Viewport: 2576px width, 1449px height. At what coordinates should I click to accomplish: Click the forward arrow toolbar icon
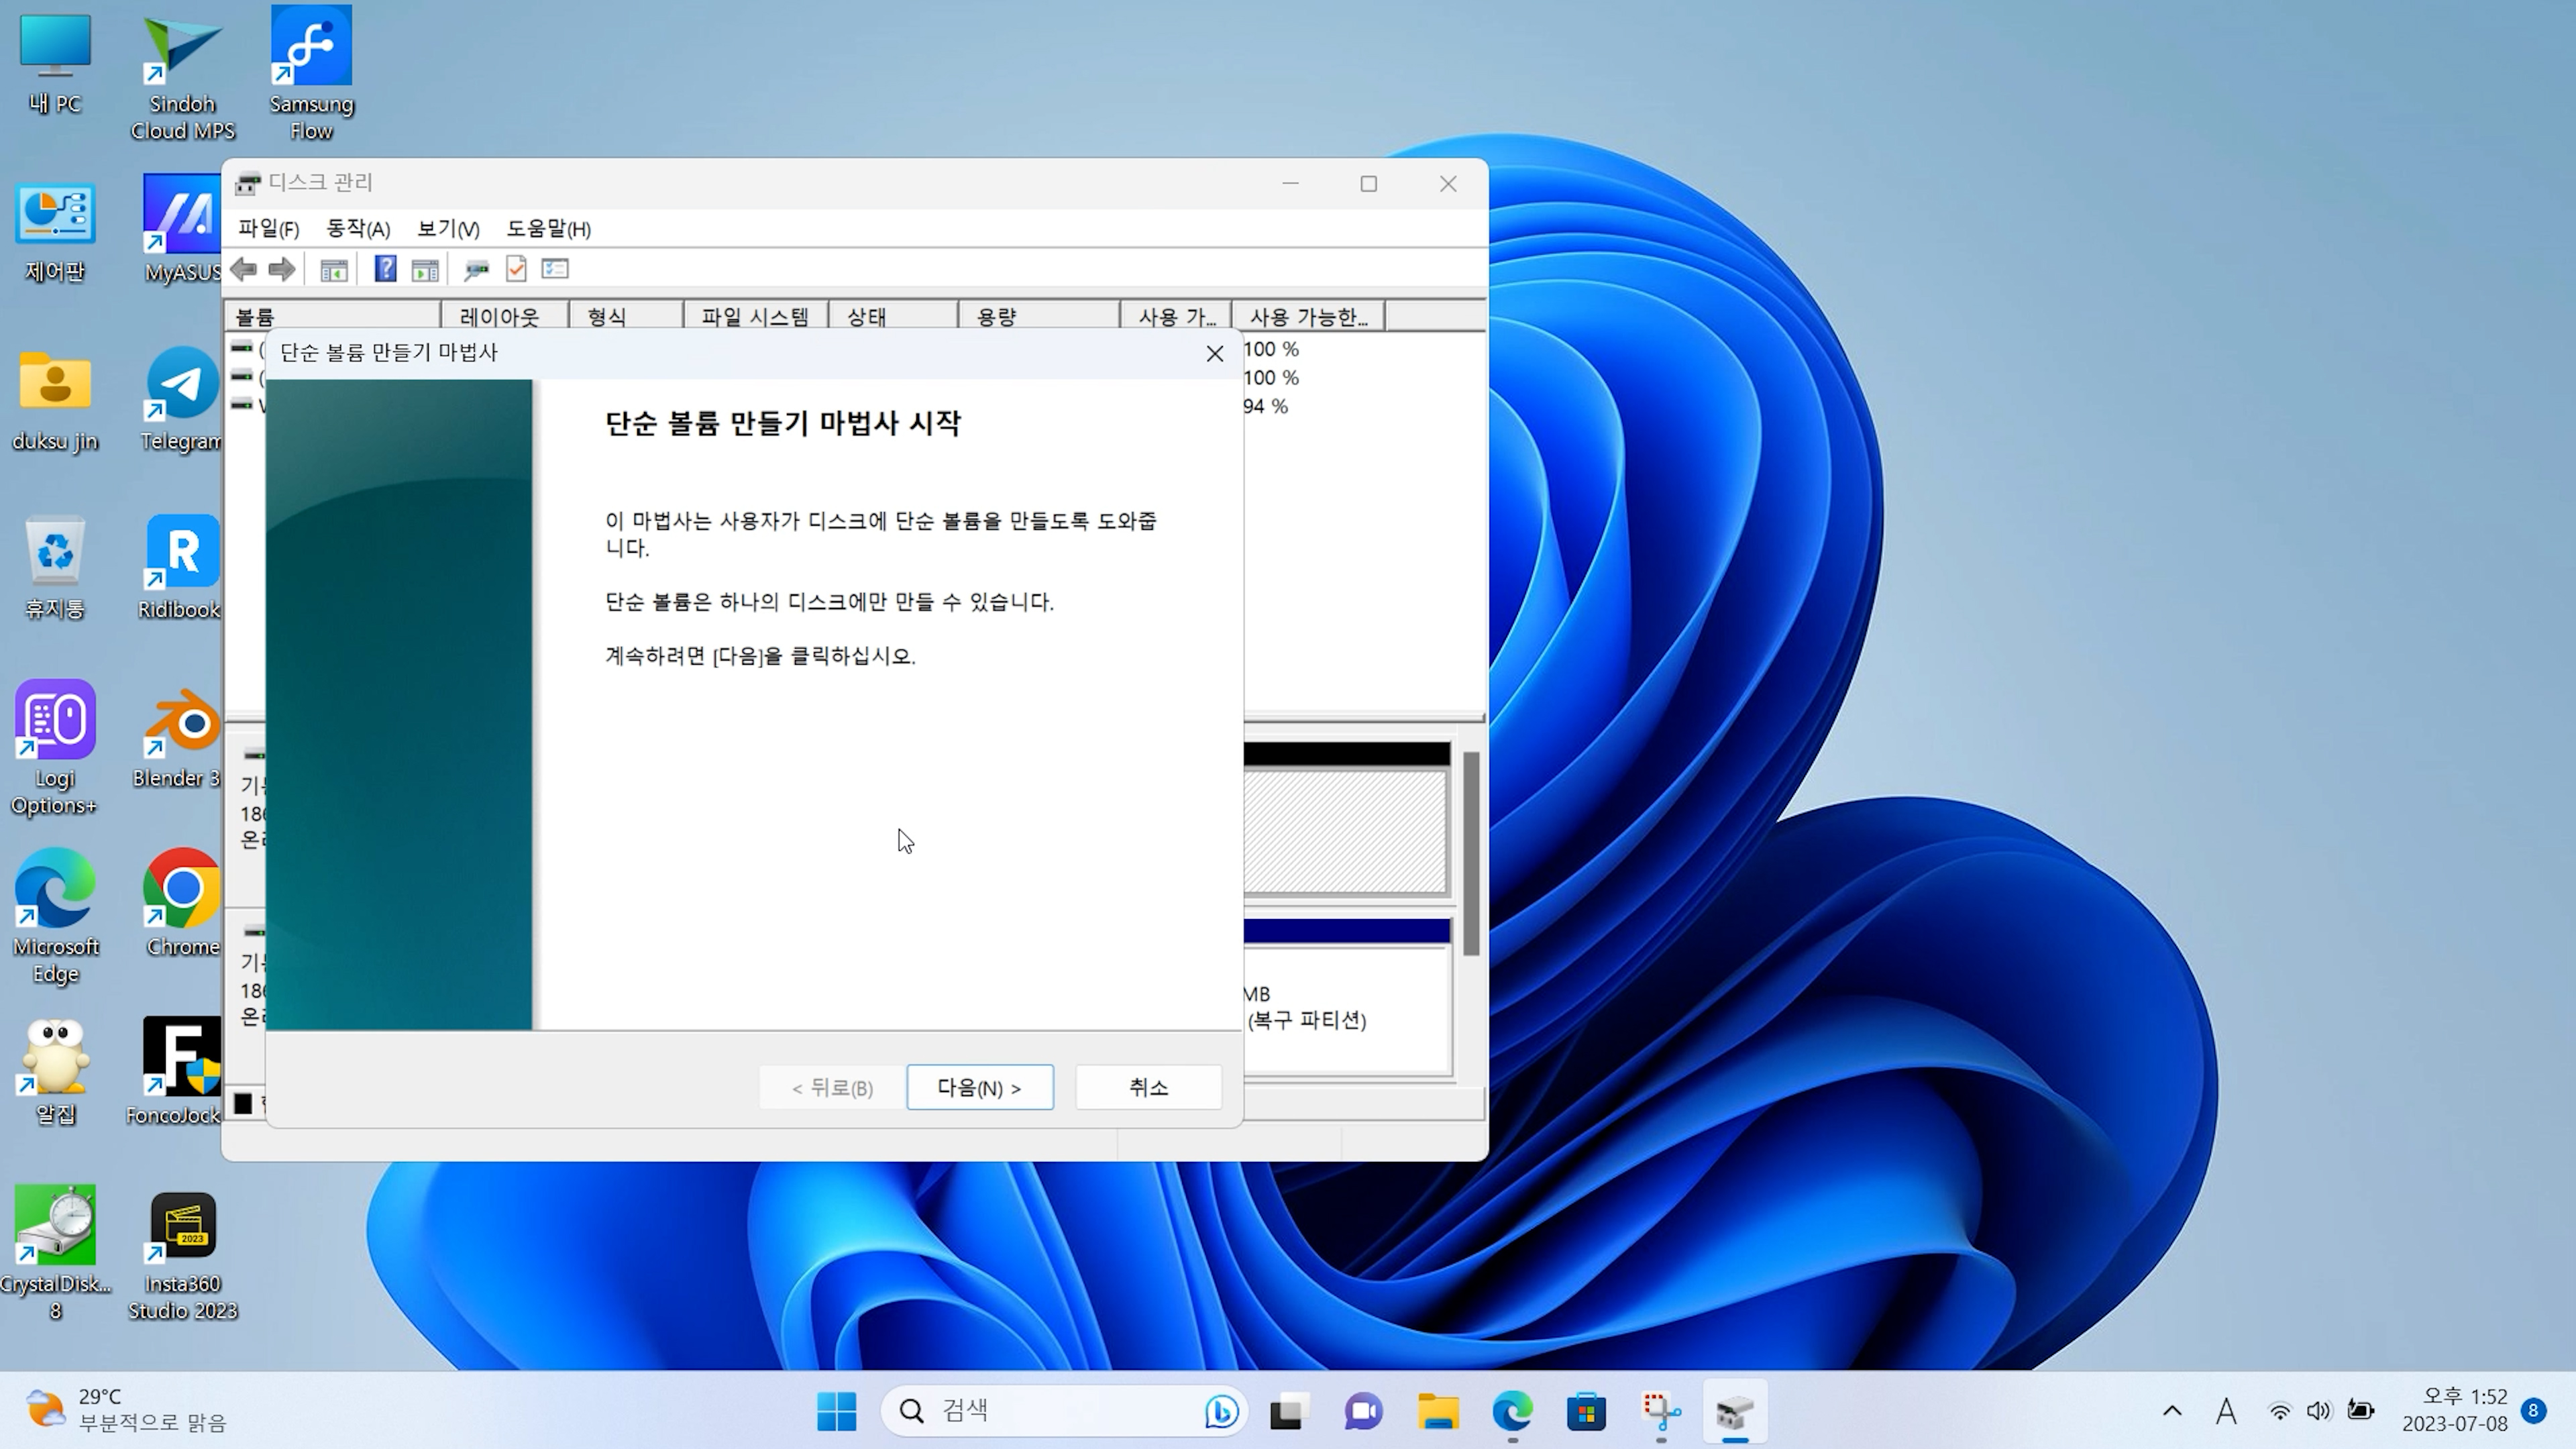click(x=282, y=269)
